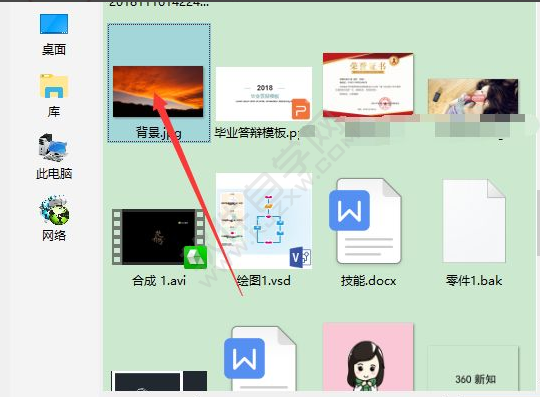Select the cartoon girl pink image
This screenshot has height=397, width=540.
(x=368, y=357)
